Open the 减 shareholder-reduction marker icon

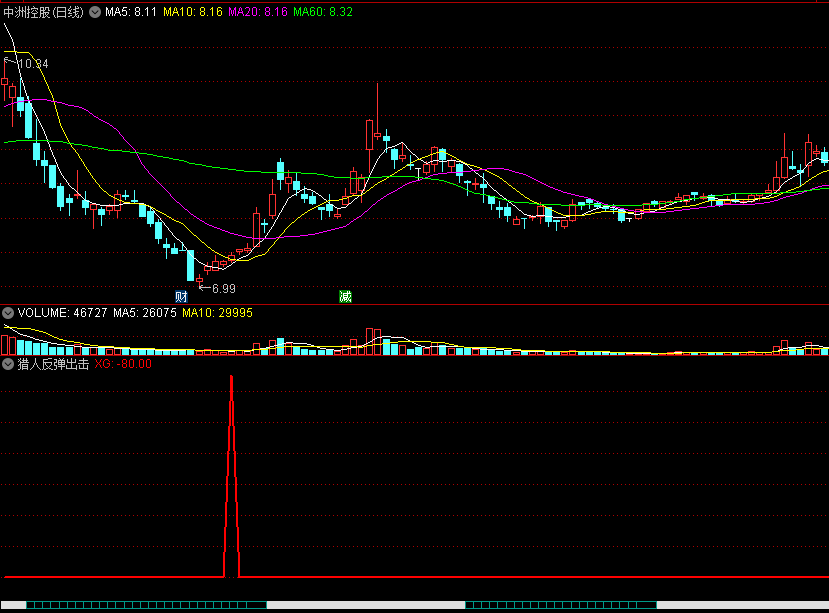coord(345,296)
